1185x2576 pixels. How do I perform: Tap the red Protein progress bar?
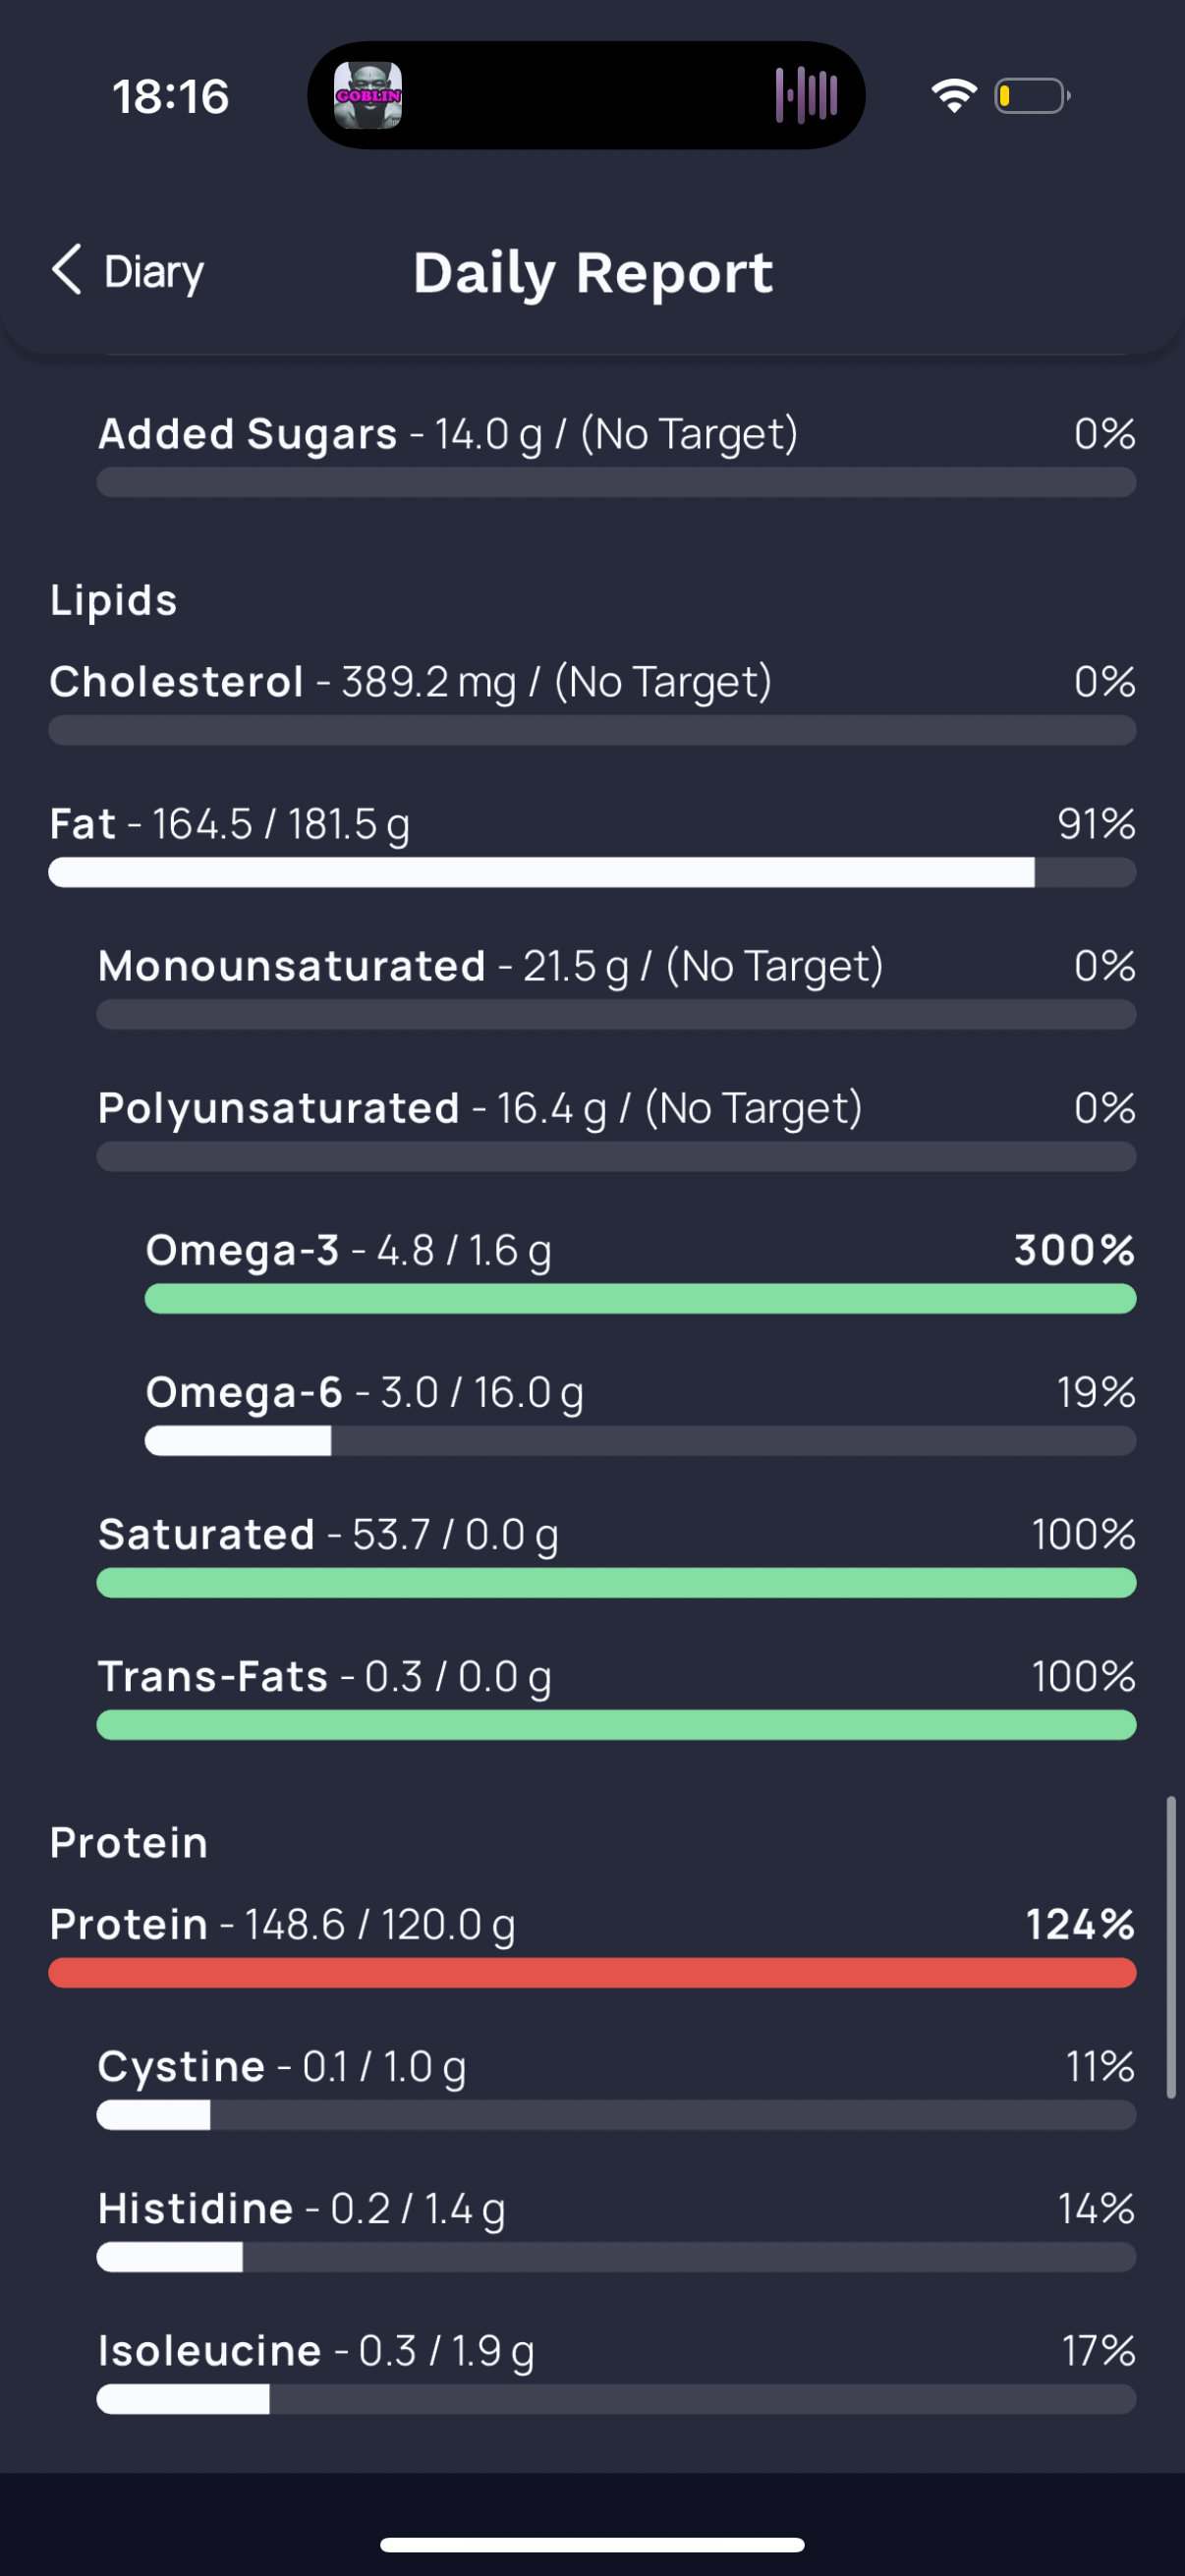(x=592, y=1973)
